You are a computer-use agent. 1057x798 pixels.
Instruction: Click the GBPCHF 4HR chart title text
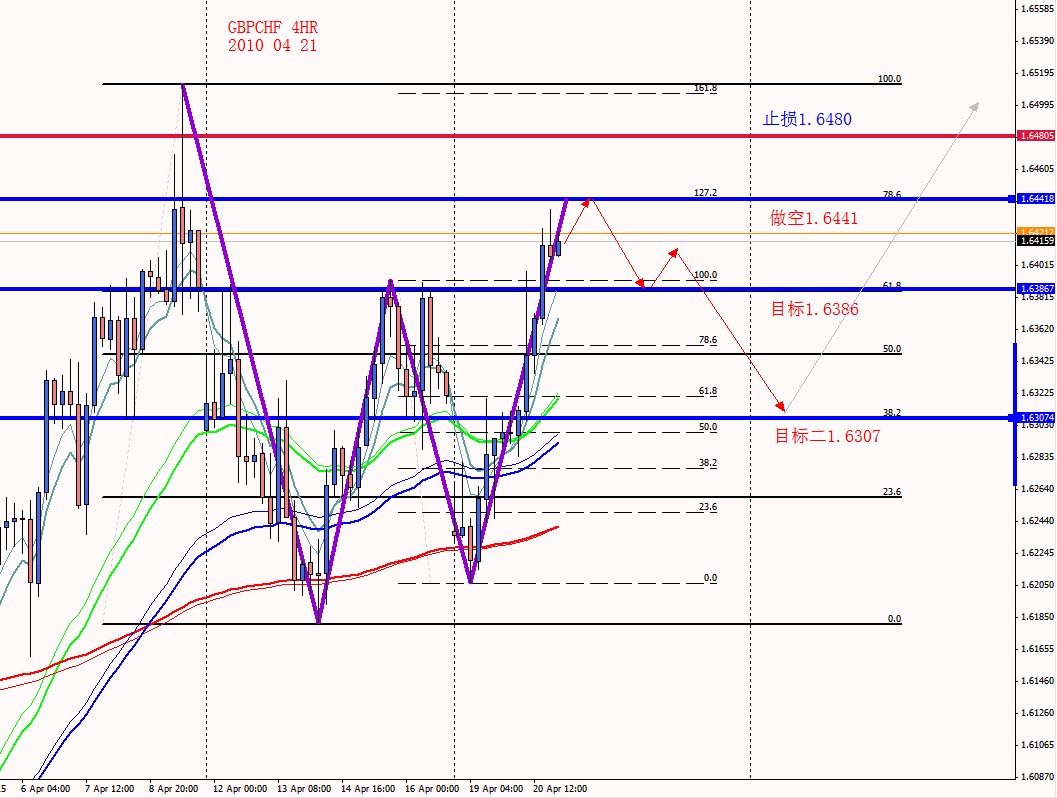coord(272,28)
